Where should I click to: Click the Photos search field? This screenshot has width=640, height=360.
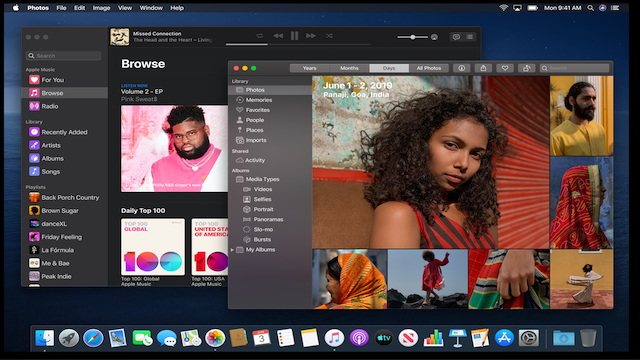tap(574, 68)
